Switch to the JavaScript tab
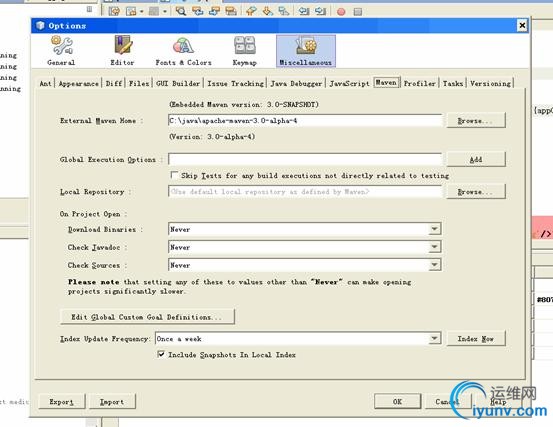This screenshot has width=553, height=427. click(x=349, y=84)
